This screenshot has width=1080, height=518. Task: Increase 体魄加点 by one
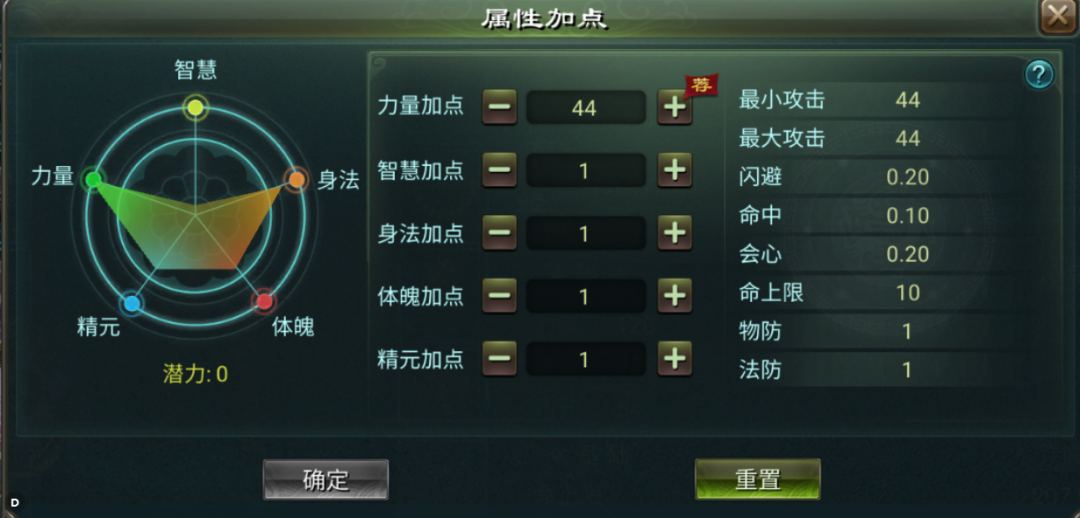pyautogui.click(x=674, y=296)
